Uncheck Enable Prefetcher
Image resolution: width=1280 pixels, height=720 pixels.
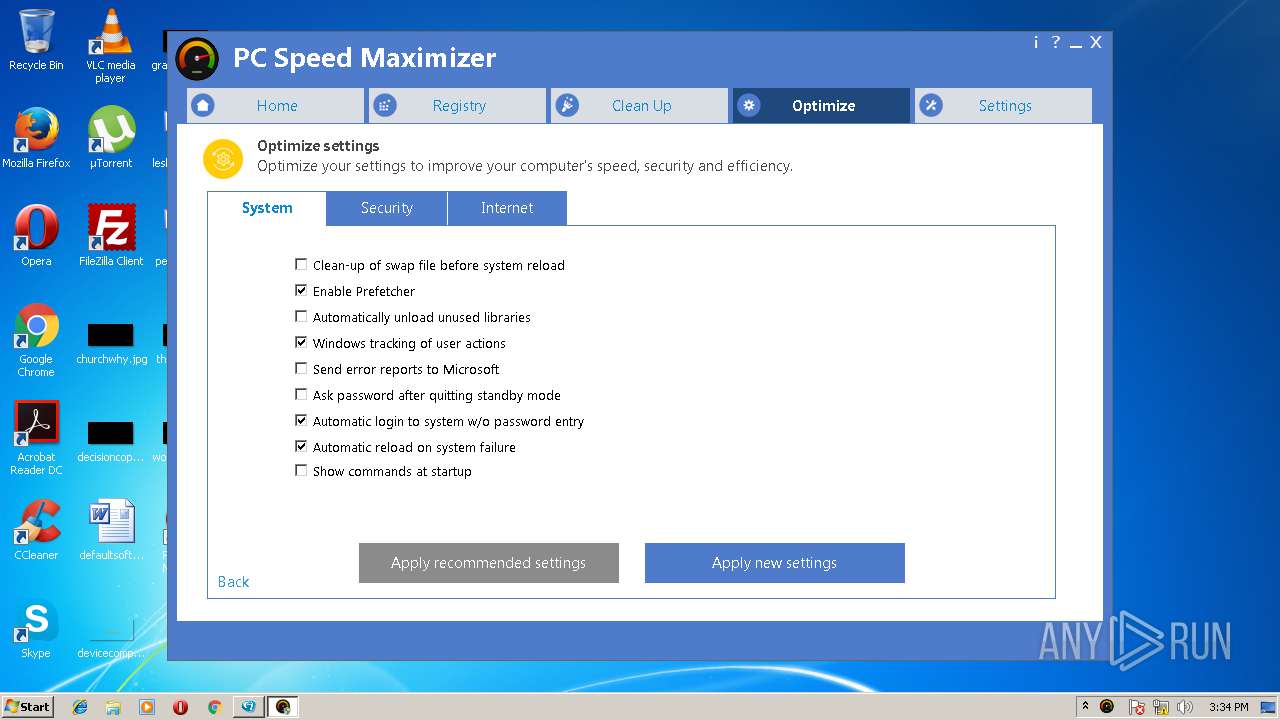[301, 291]
